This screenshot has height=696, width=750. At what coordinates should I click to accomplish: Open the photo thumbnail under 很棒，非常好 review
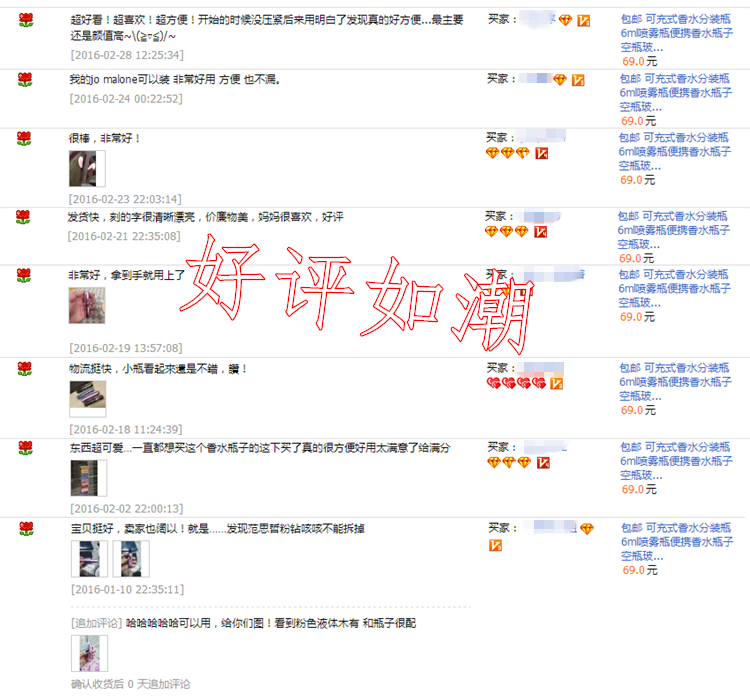[x=87, y=169]
